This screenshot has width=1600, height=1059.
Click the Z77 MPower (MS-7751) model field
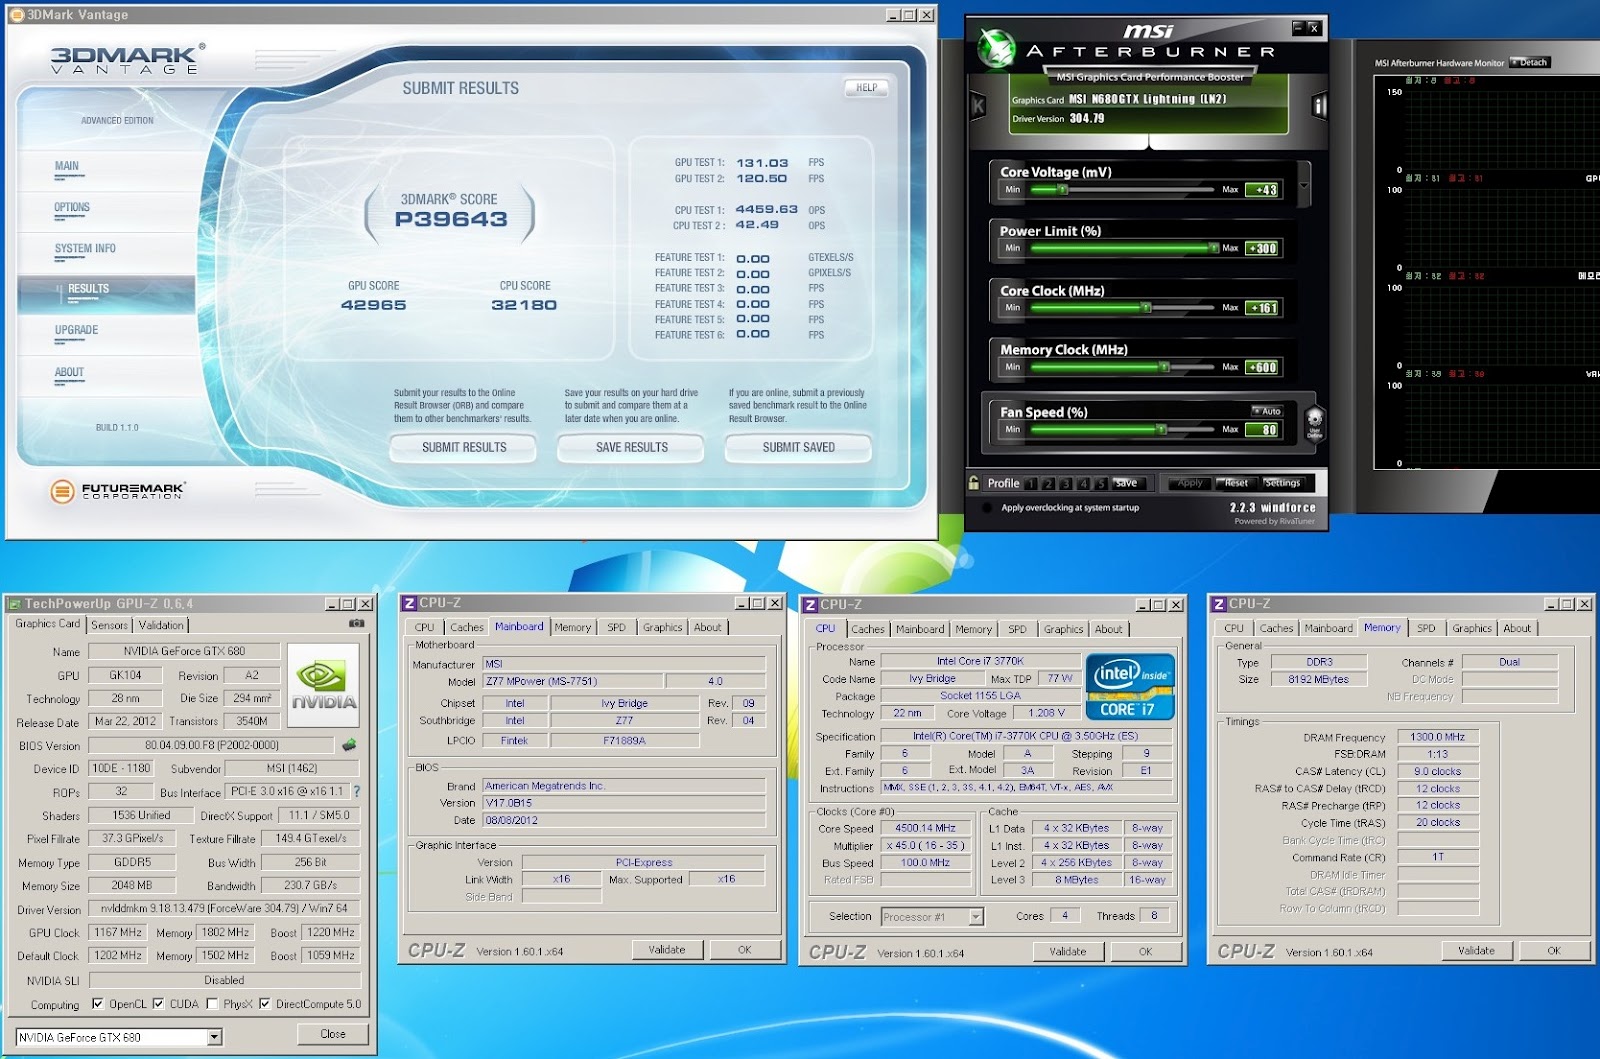pos(572,681)
